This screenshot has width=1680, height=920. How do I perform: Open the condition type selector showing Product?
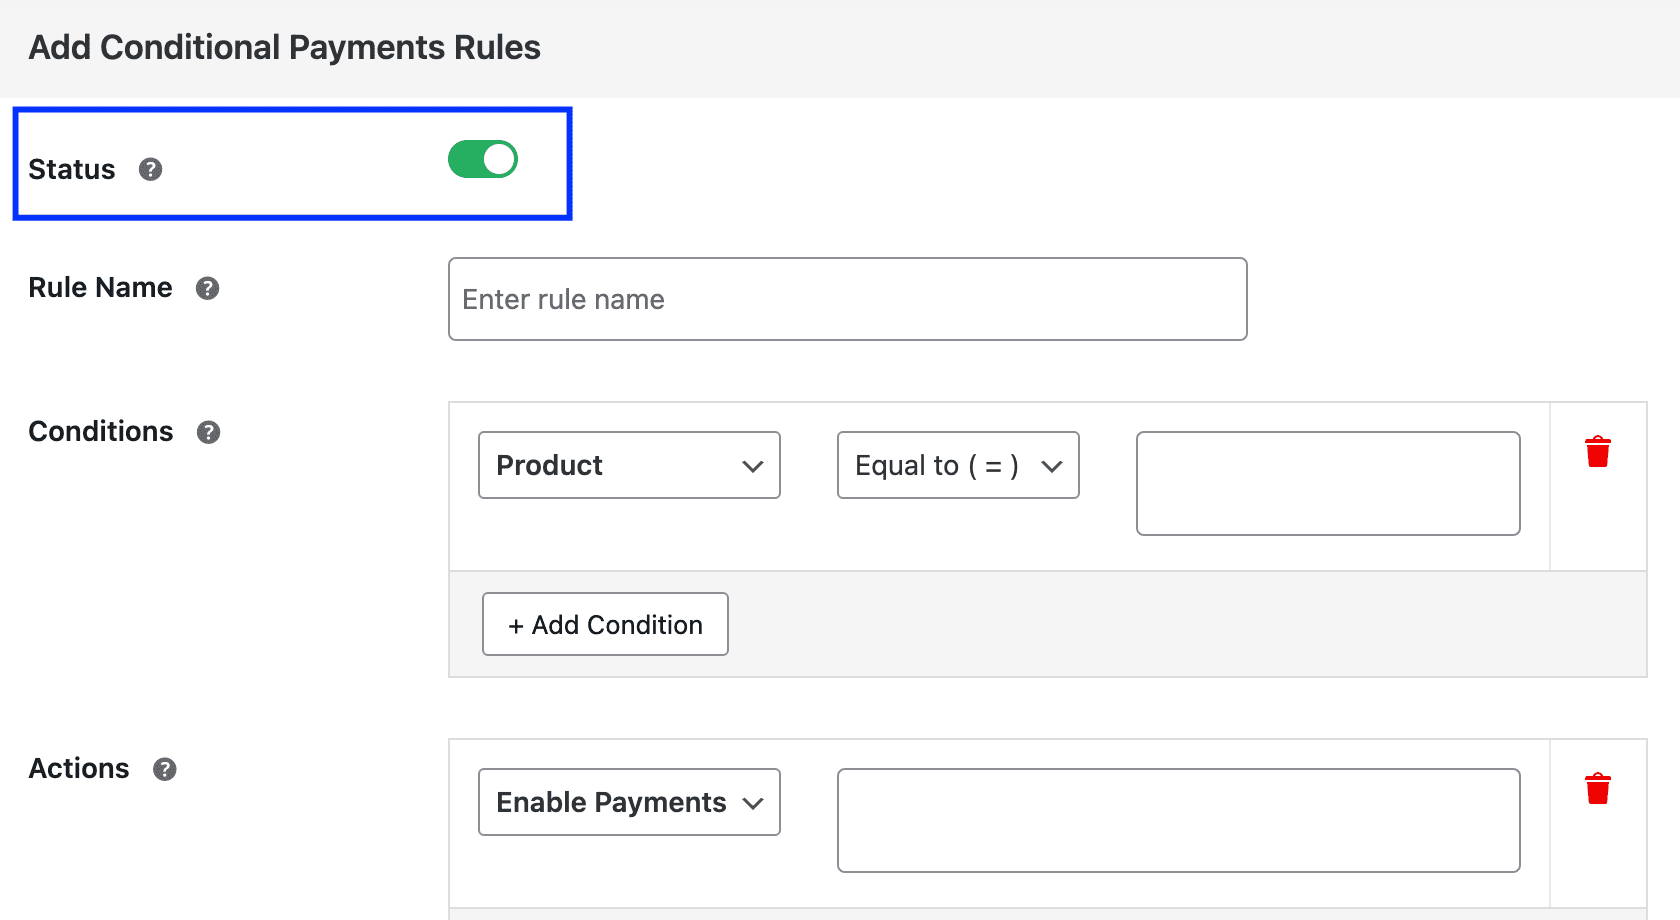629,465
